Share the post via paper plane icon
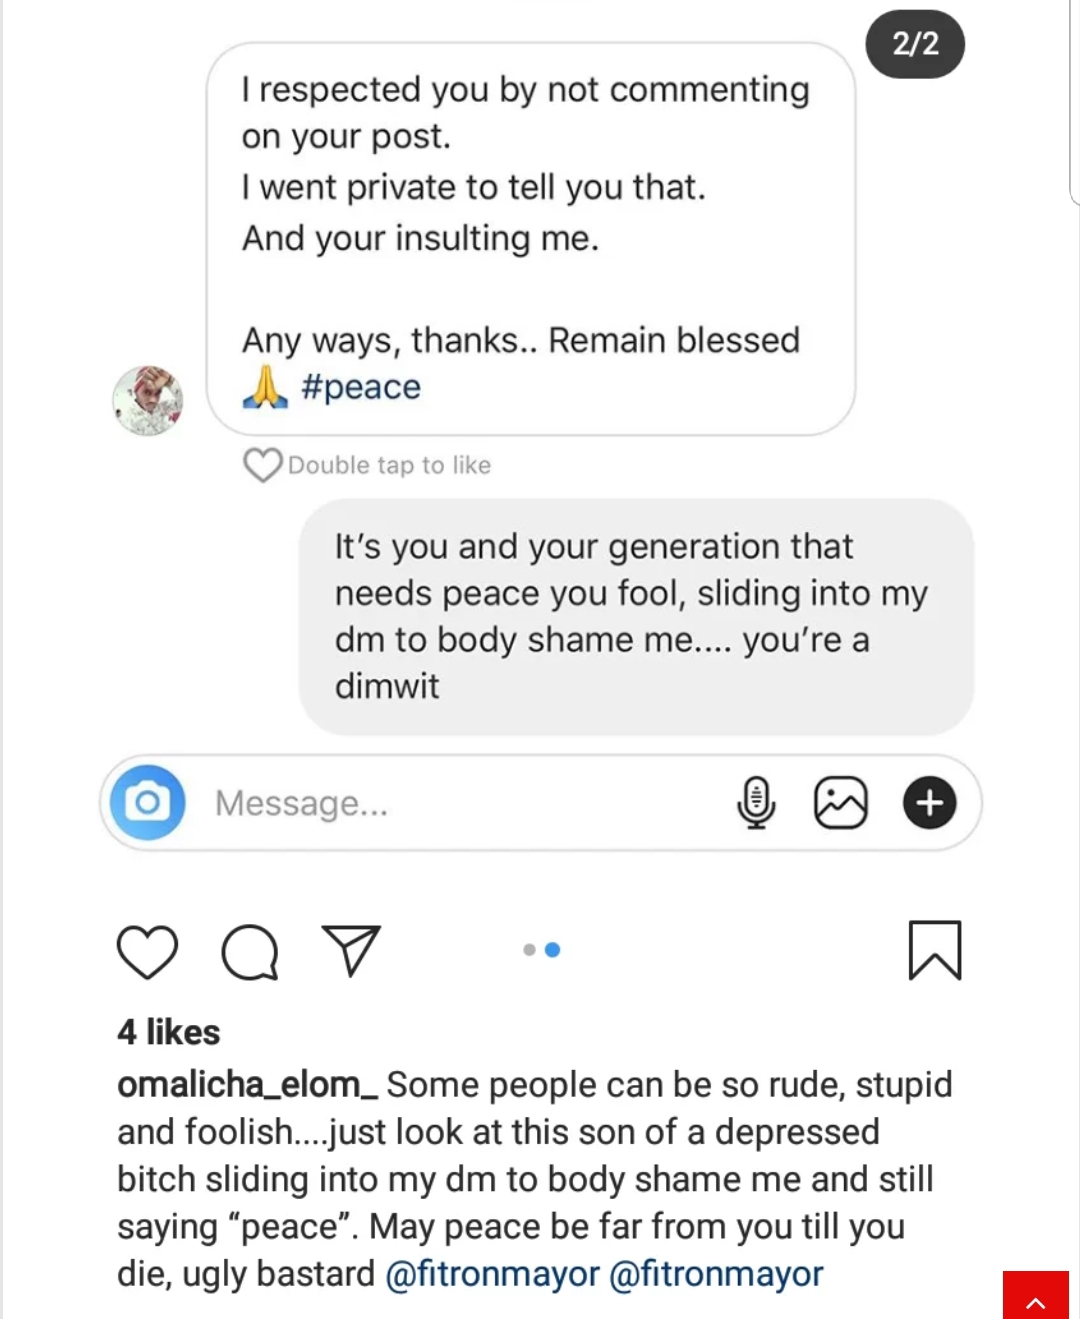1080x1319 pixels. coord(351,949)
